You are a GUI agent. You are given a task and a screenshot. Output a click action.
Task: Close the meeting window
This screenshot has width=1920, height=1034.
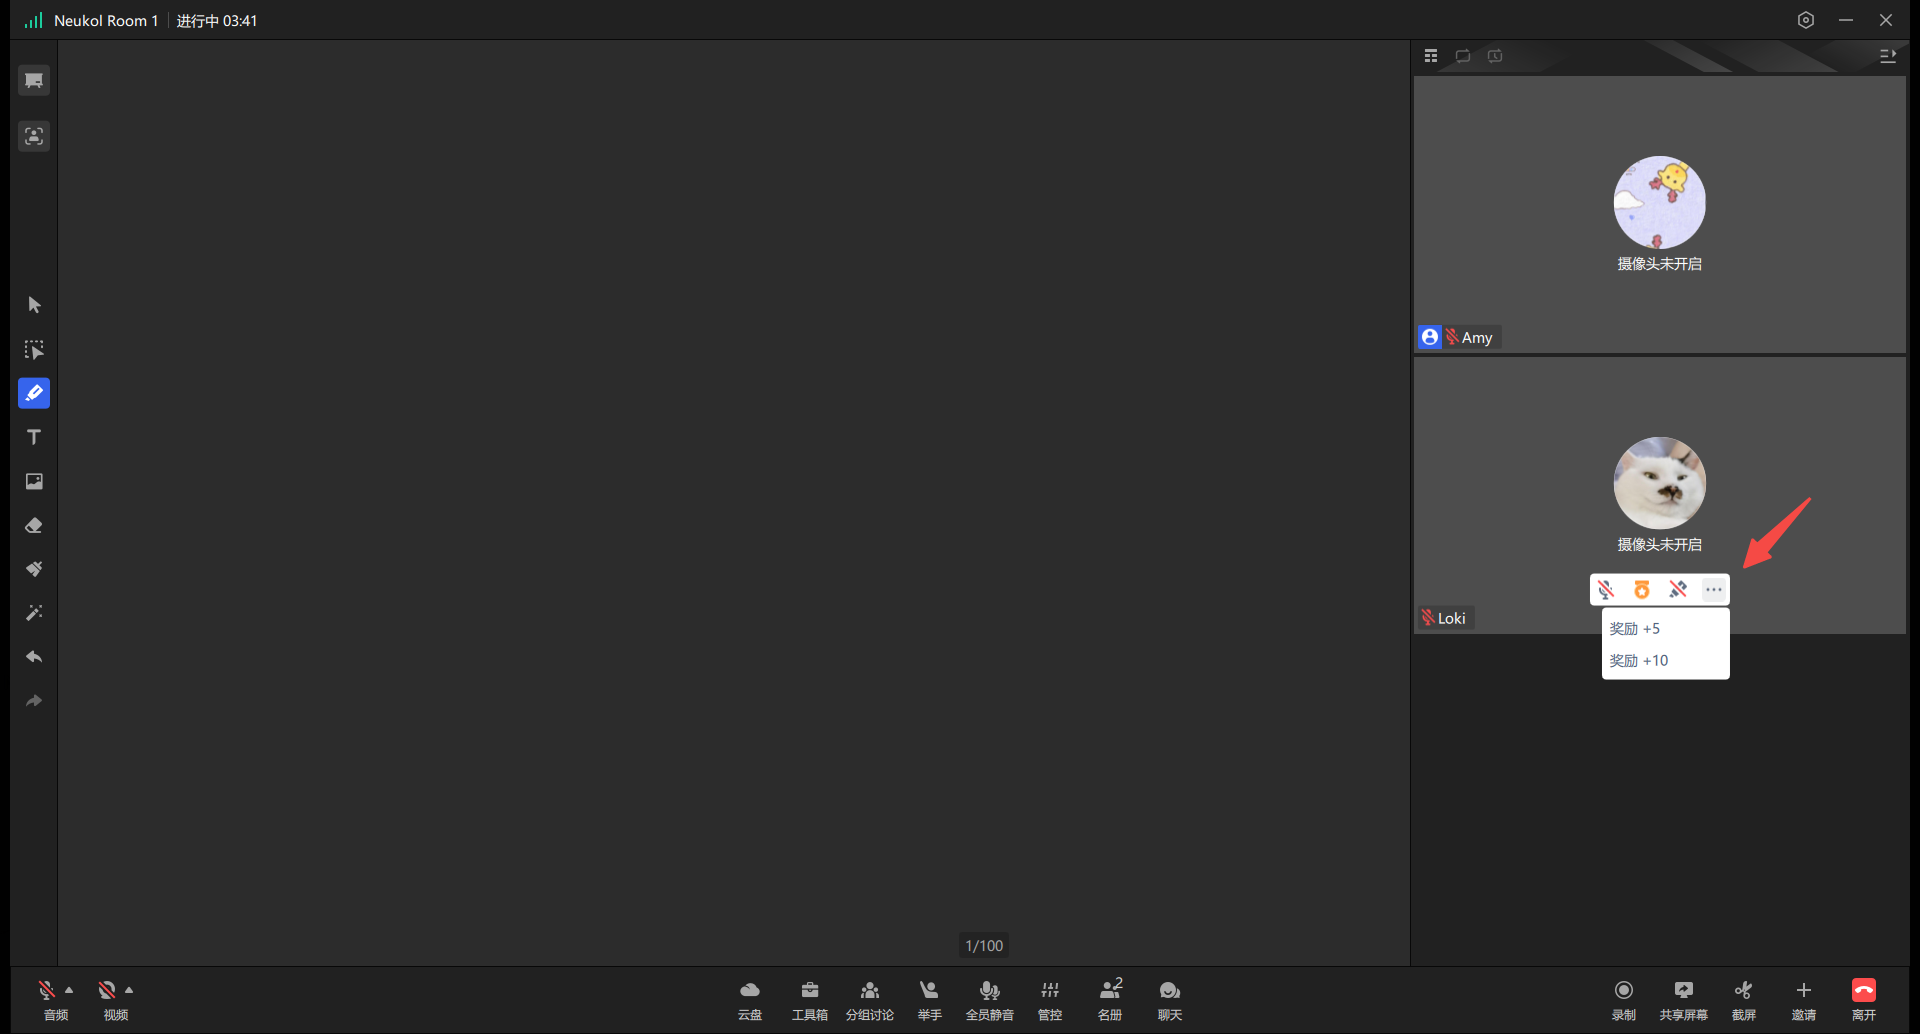(x=1886, y=20)
